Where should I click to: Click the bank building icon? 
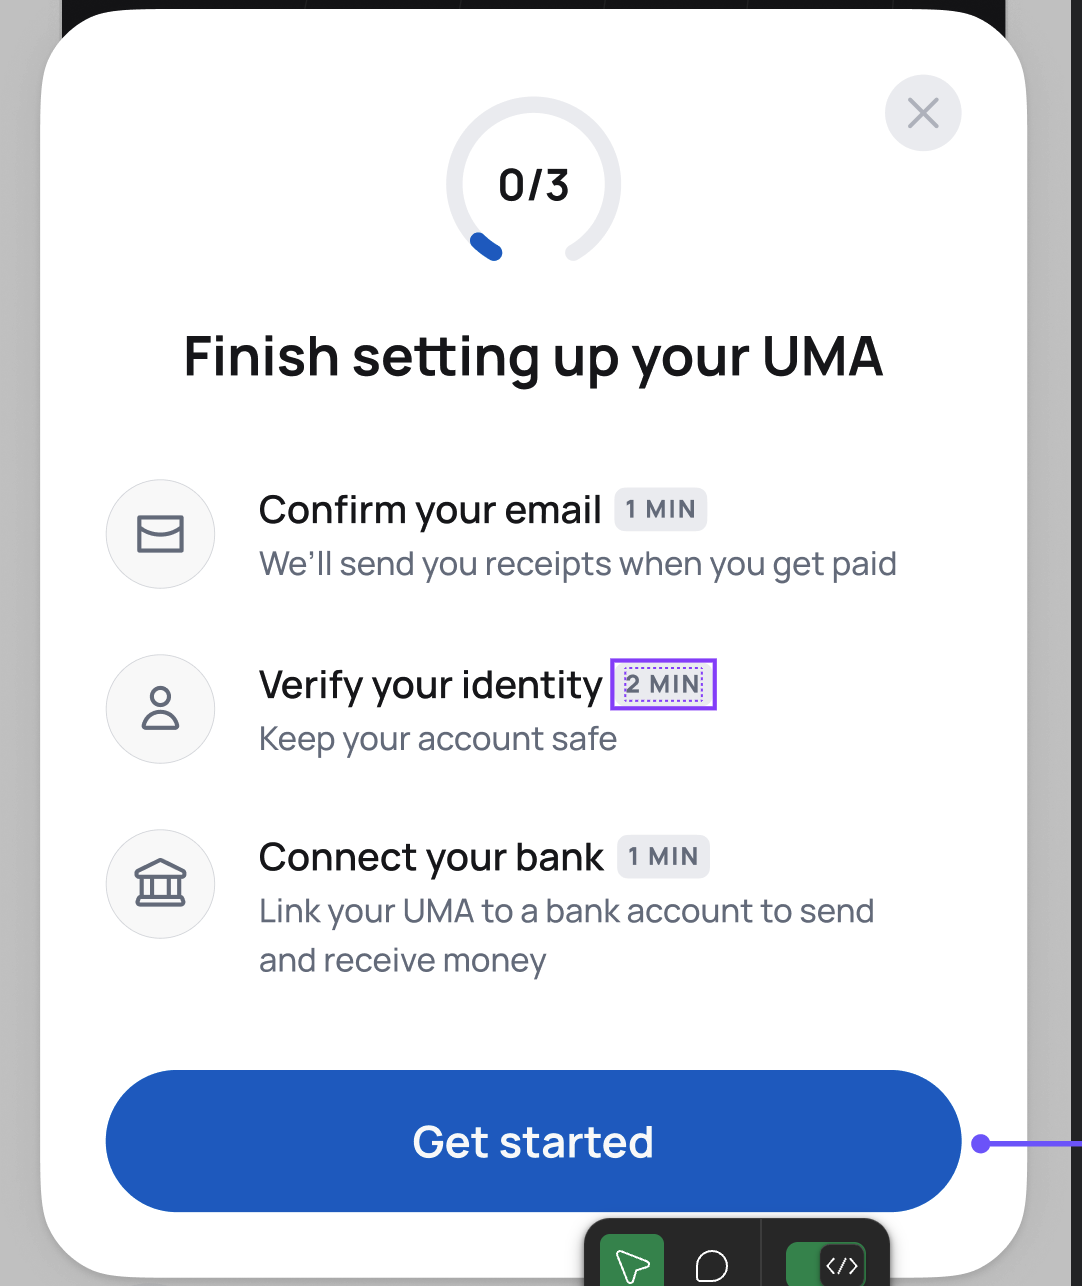click(x=160, y=883)
